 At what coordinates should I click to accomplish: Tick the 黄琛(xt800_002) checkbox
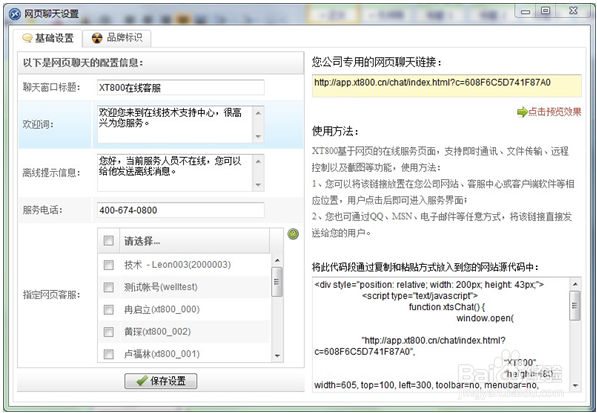pyautogui.click(x=109, y=332)
